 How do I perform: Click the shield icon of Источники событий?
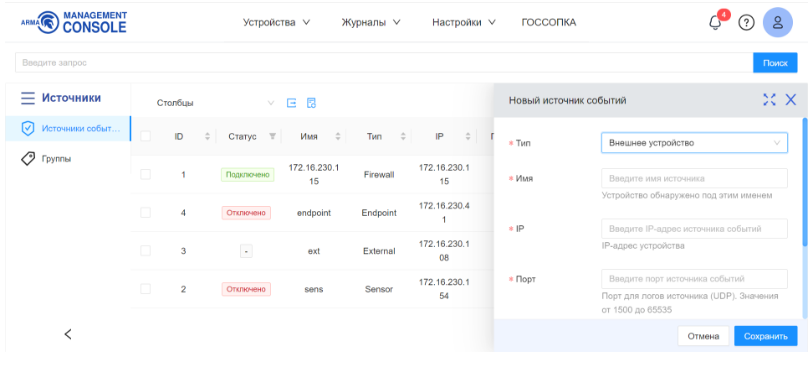coord(28,129)
